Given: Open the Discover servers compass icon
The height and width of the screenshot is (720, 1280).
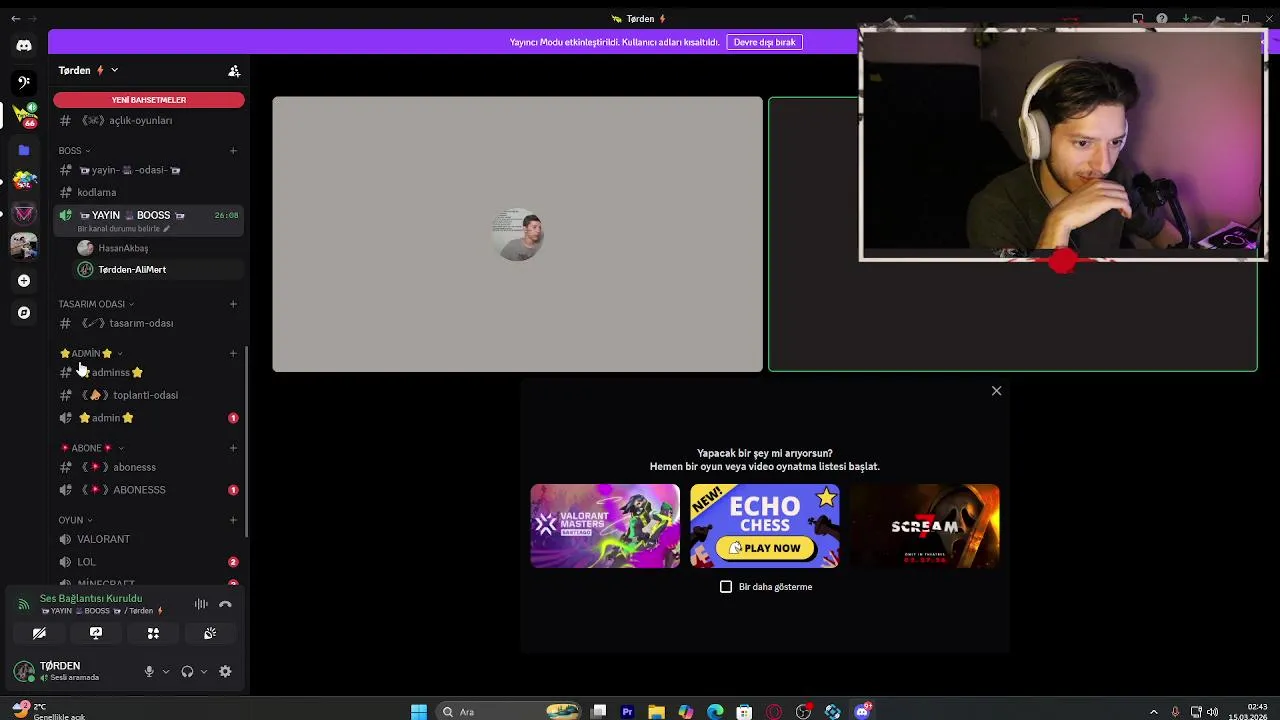Looking at the screenshot, I should tap(24, 313).
